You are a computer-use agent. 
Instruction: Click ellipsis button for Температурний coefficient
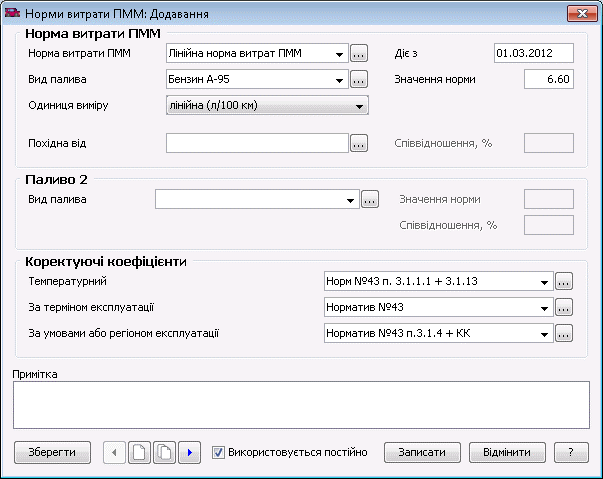tap(564, 281)
